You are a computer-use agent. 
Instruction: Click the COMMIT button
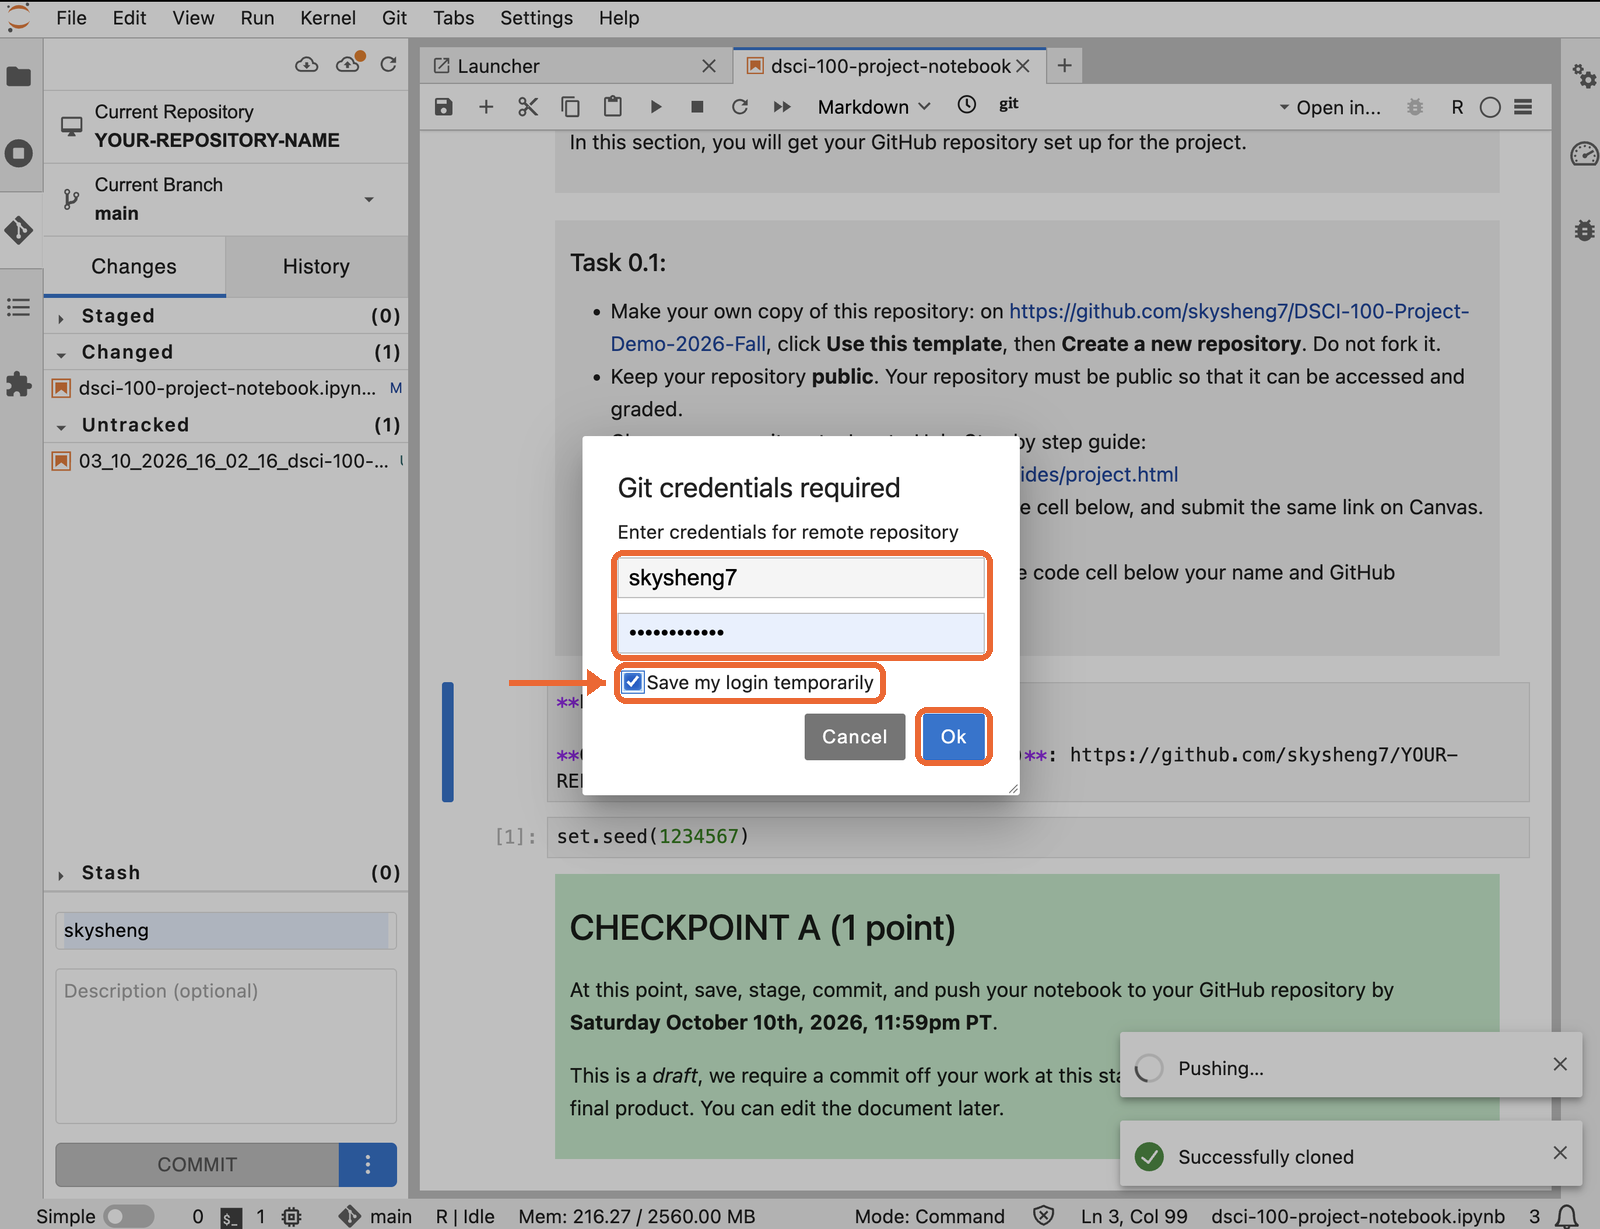(197, 1164)
